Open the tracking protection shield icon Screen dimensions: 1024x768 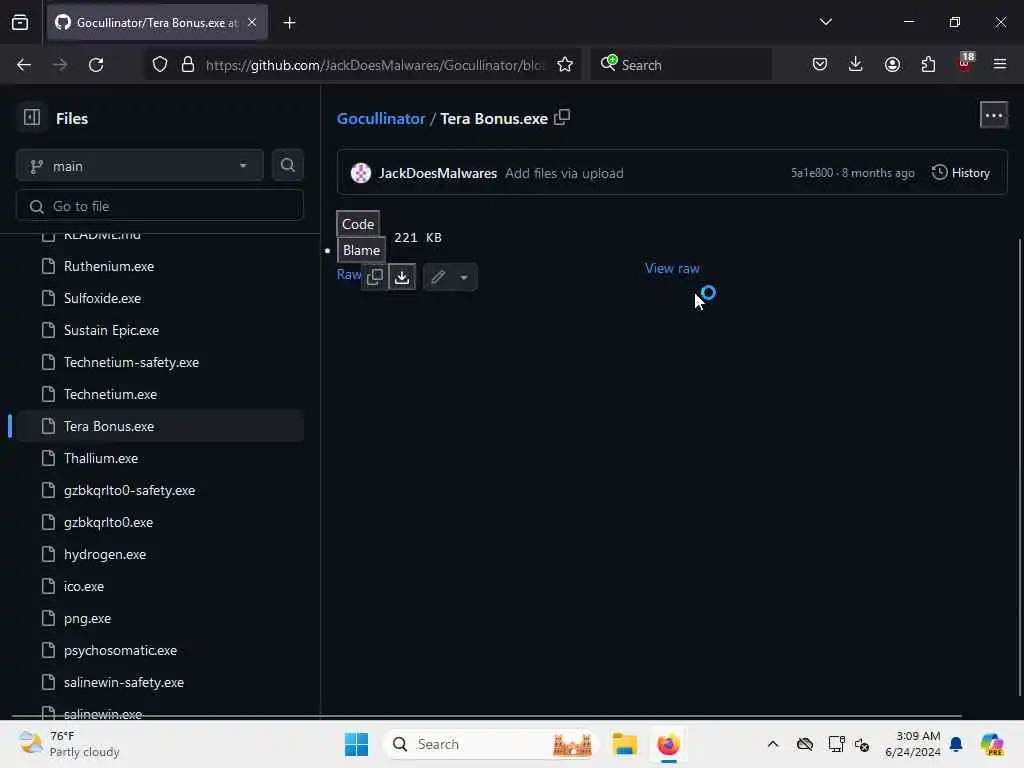pyautogui.click(x=160, y=65)
